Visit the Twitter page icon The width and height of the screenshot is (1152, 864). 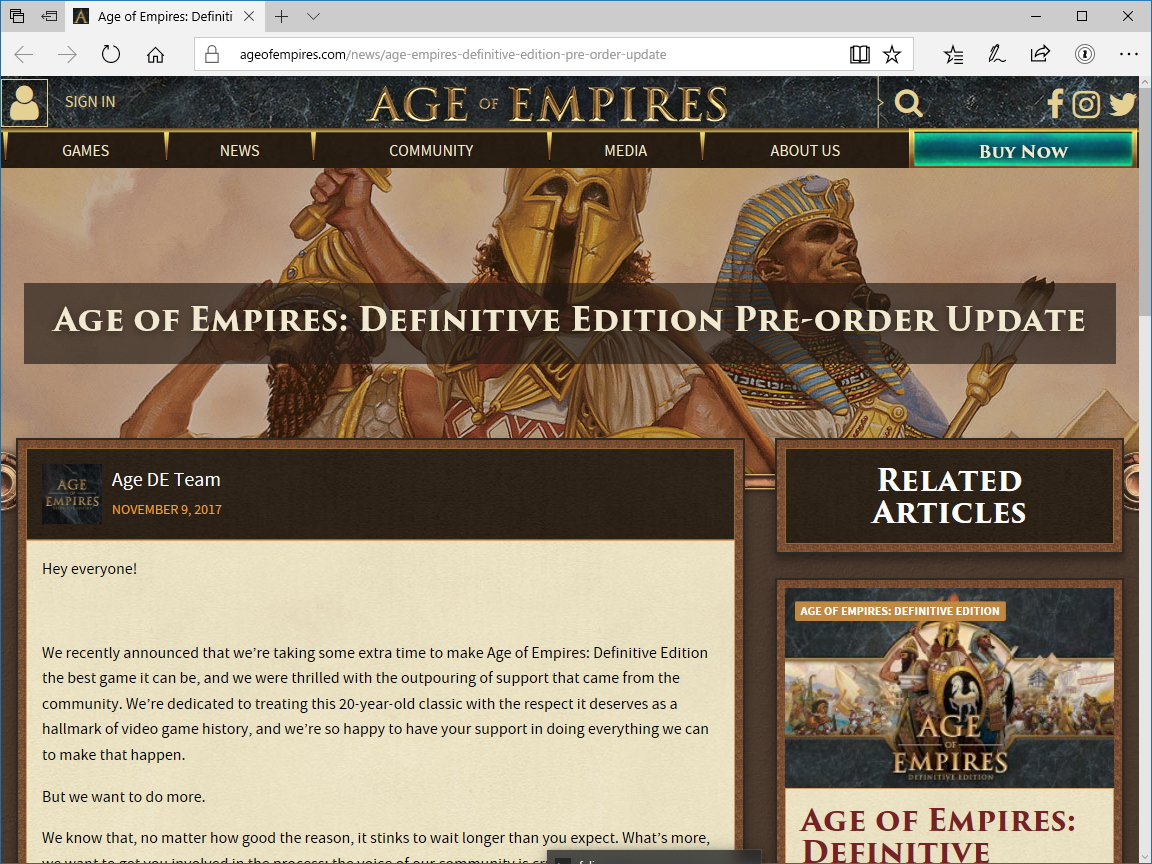pyautogui.click(x=1123, y=104)
